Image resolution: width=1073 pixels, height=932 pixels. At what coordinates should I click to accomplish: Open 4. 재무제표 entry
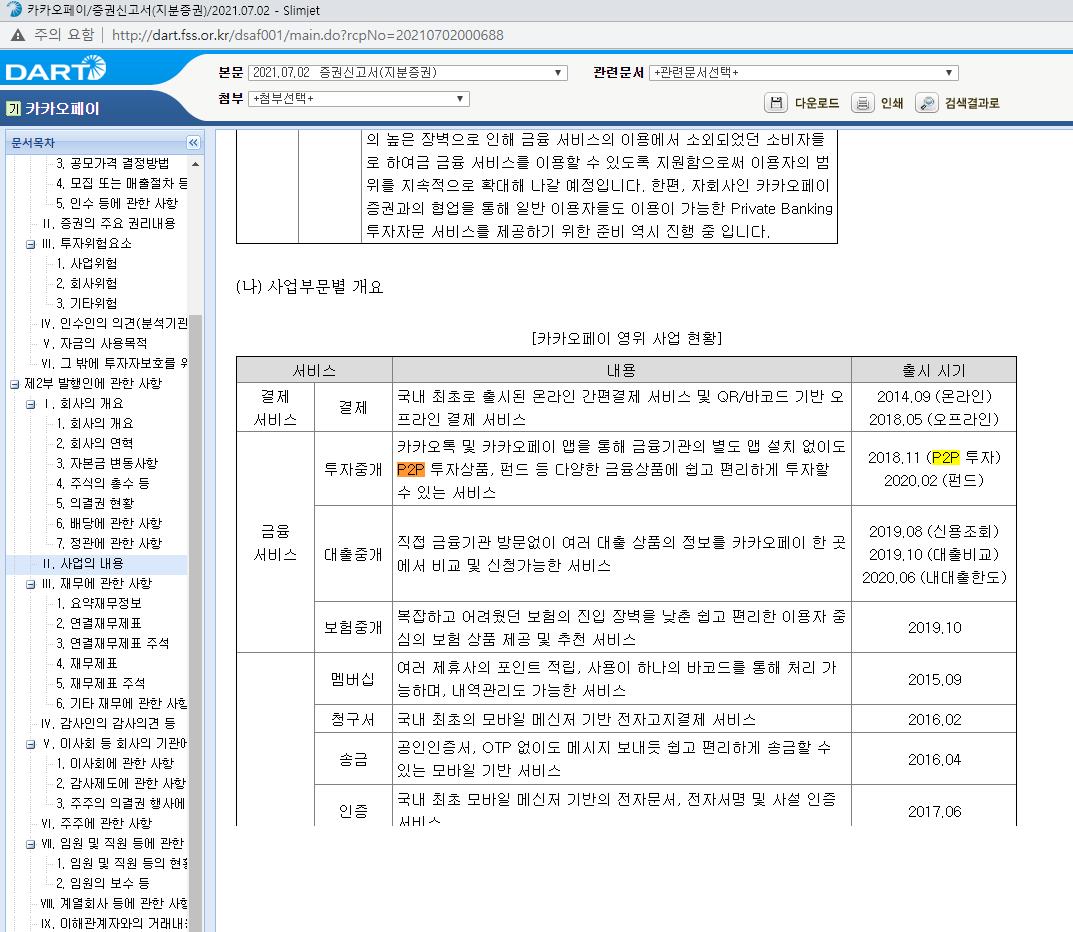(86, 663)
